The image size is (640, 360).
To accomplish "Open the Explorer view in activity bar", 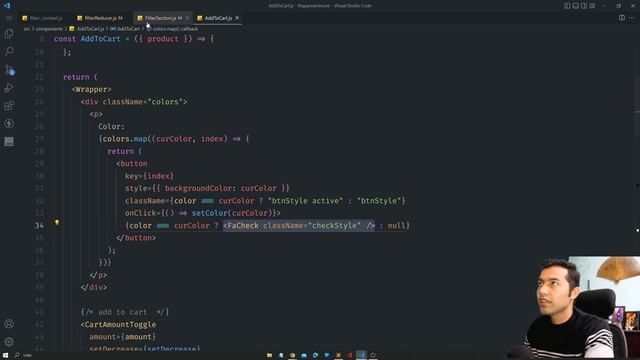I will coord(9,33).
